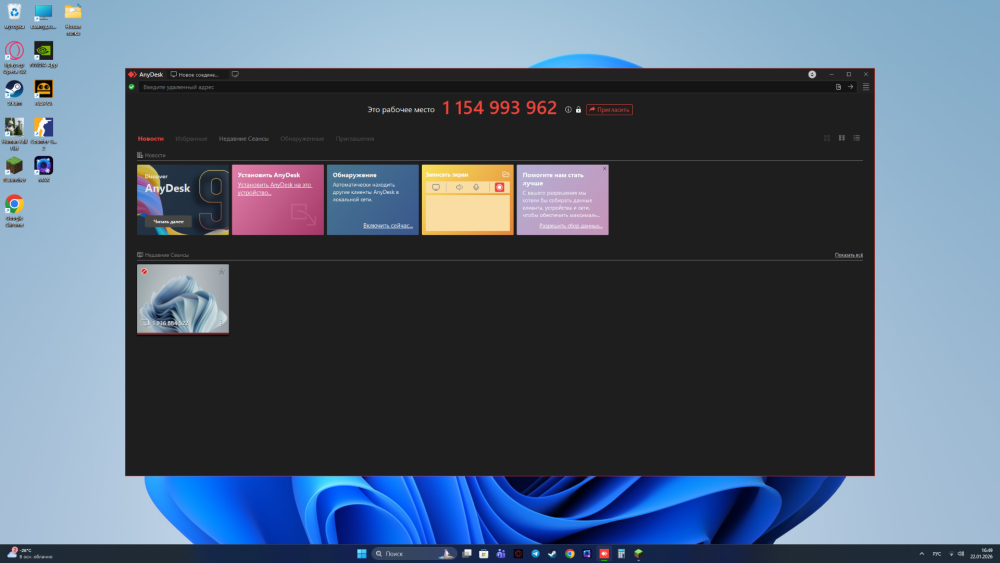This screenshot has width=1000, height=563.
Task: Click the 'Новости' section header
Action: coord(151,155)
